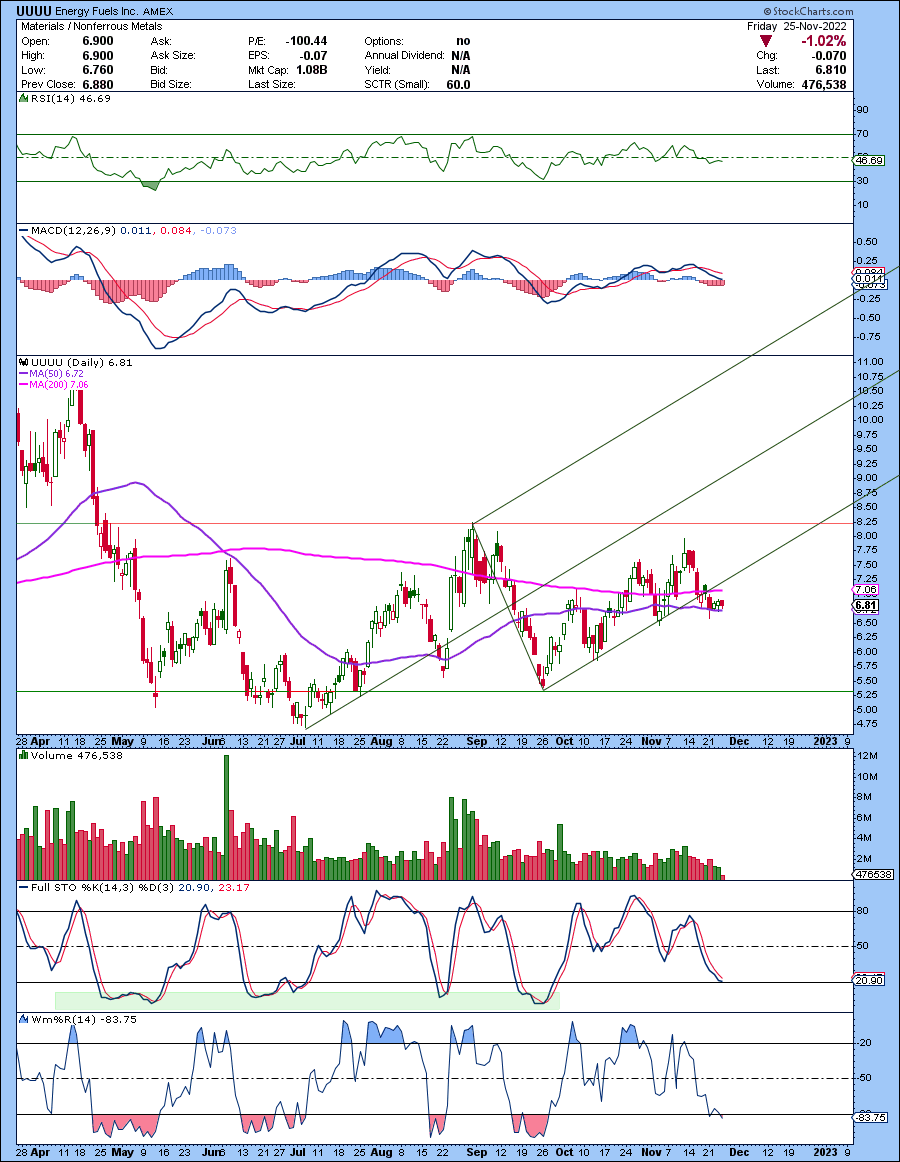Click the 'MA(50) 6.72' legend label
The height and width of the screenshot is (1162, 900).
click(56, 374)
